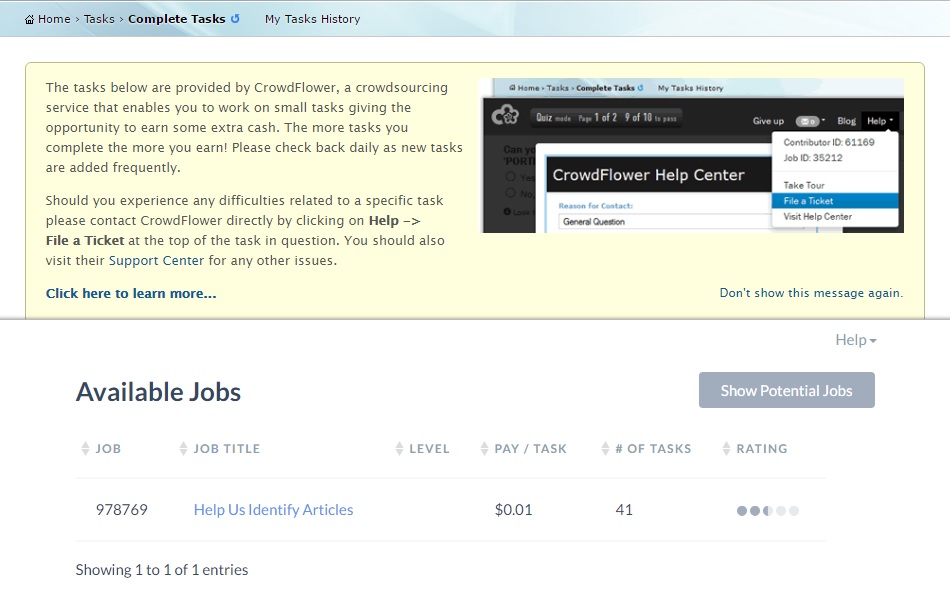950x610 pixels.
Task: Sort by JOB TITLE column arrows icon
Action: point(184,448)
